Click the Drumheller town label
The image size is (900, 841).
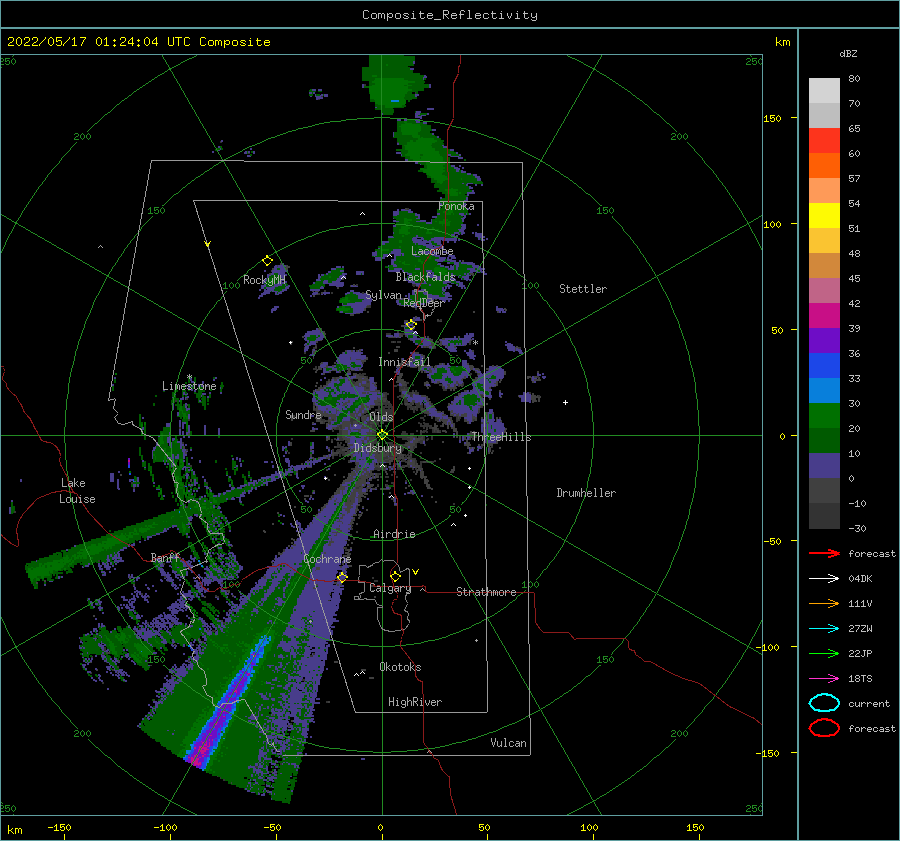[586, 493]
